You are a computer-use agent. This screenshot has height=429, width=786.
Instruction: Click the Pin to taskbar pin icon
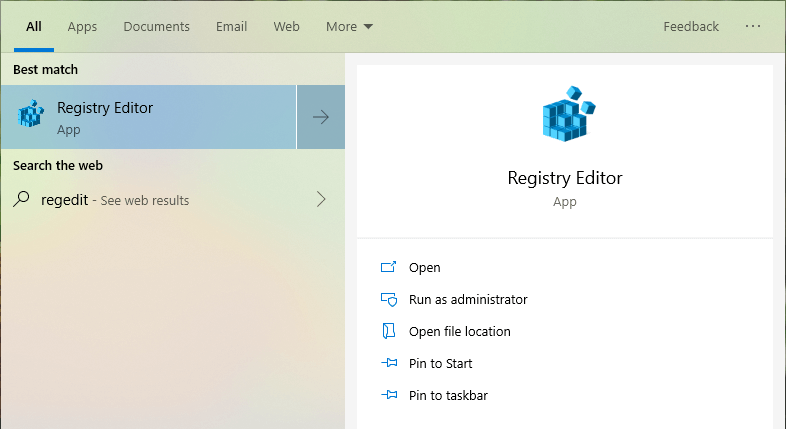(x=389, y=395)
